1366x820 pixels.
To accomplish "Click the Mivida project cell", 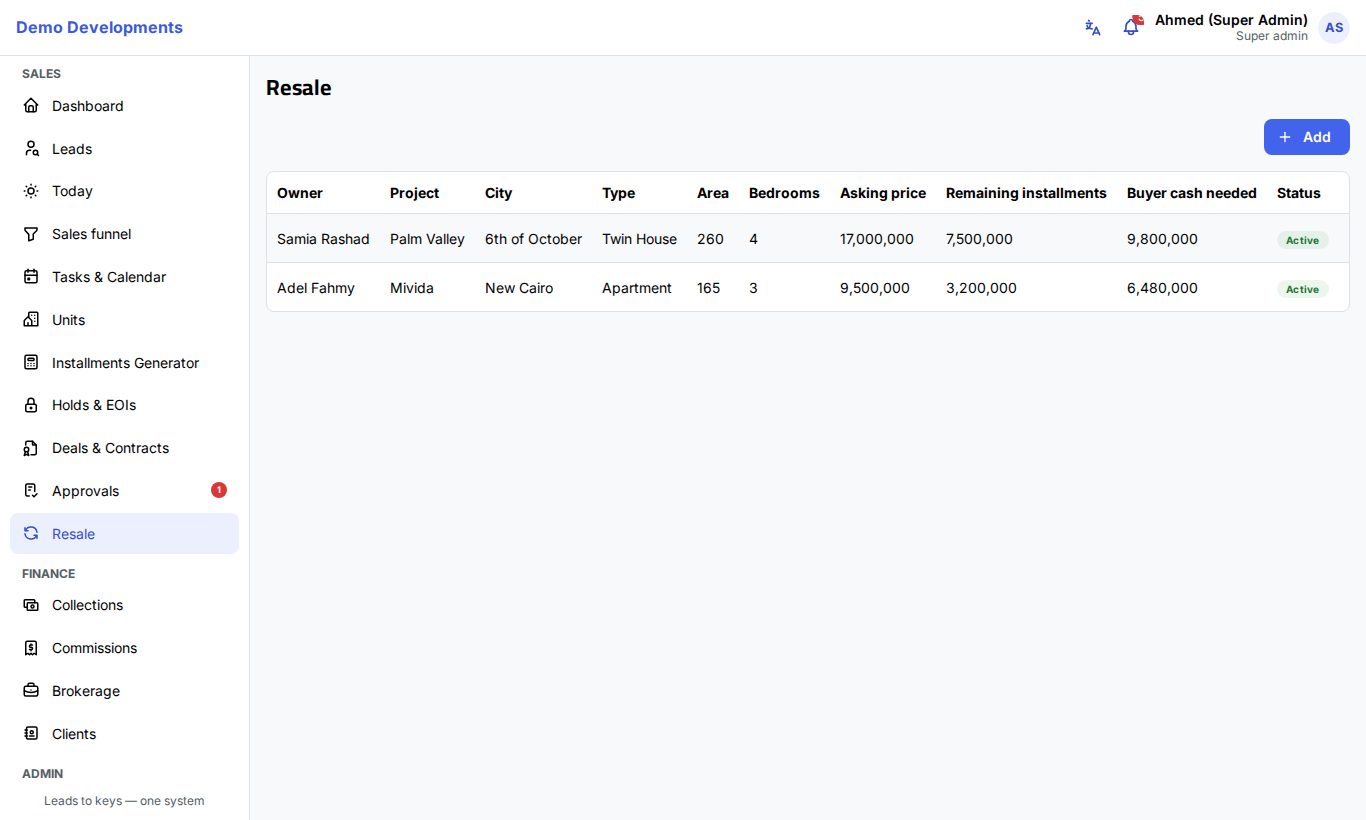I will coord(412,288).
